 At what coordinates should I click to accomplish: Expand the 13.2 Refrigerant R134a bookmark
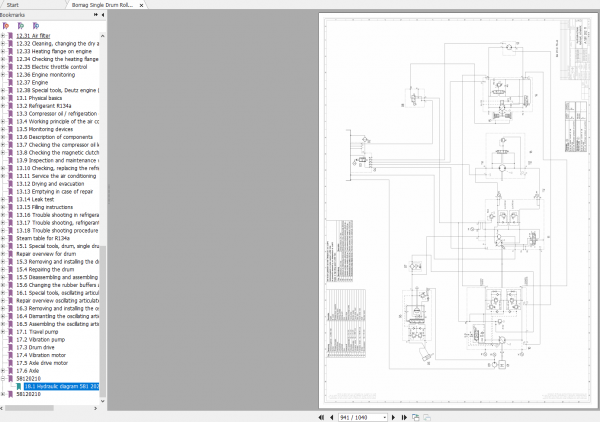[3, 106]
